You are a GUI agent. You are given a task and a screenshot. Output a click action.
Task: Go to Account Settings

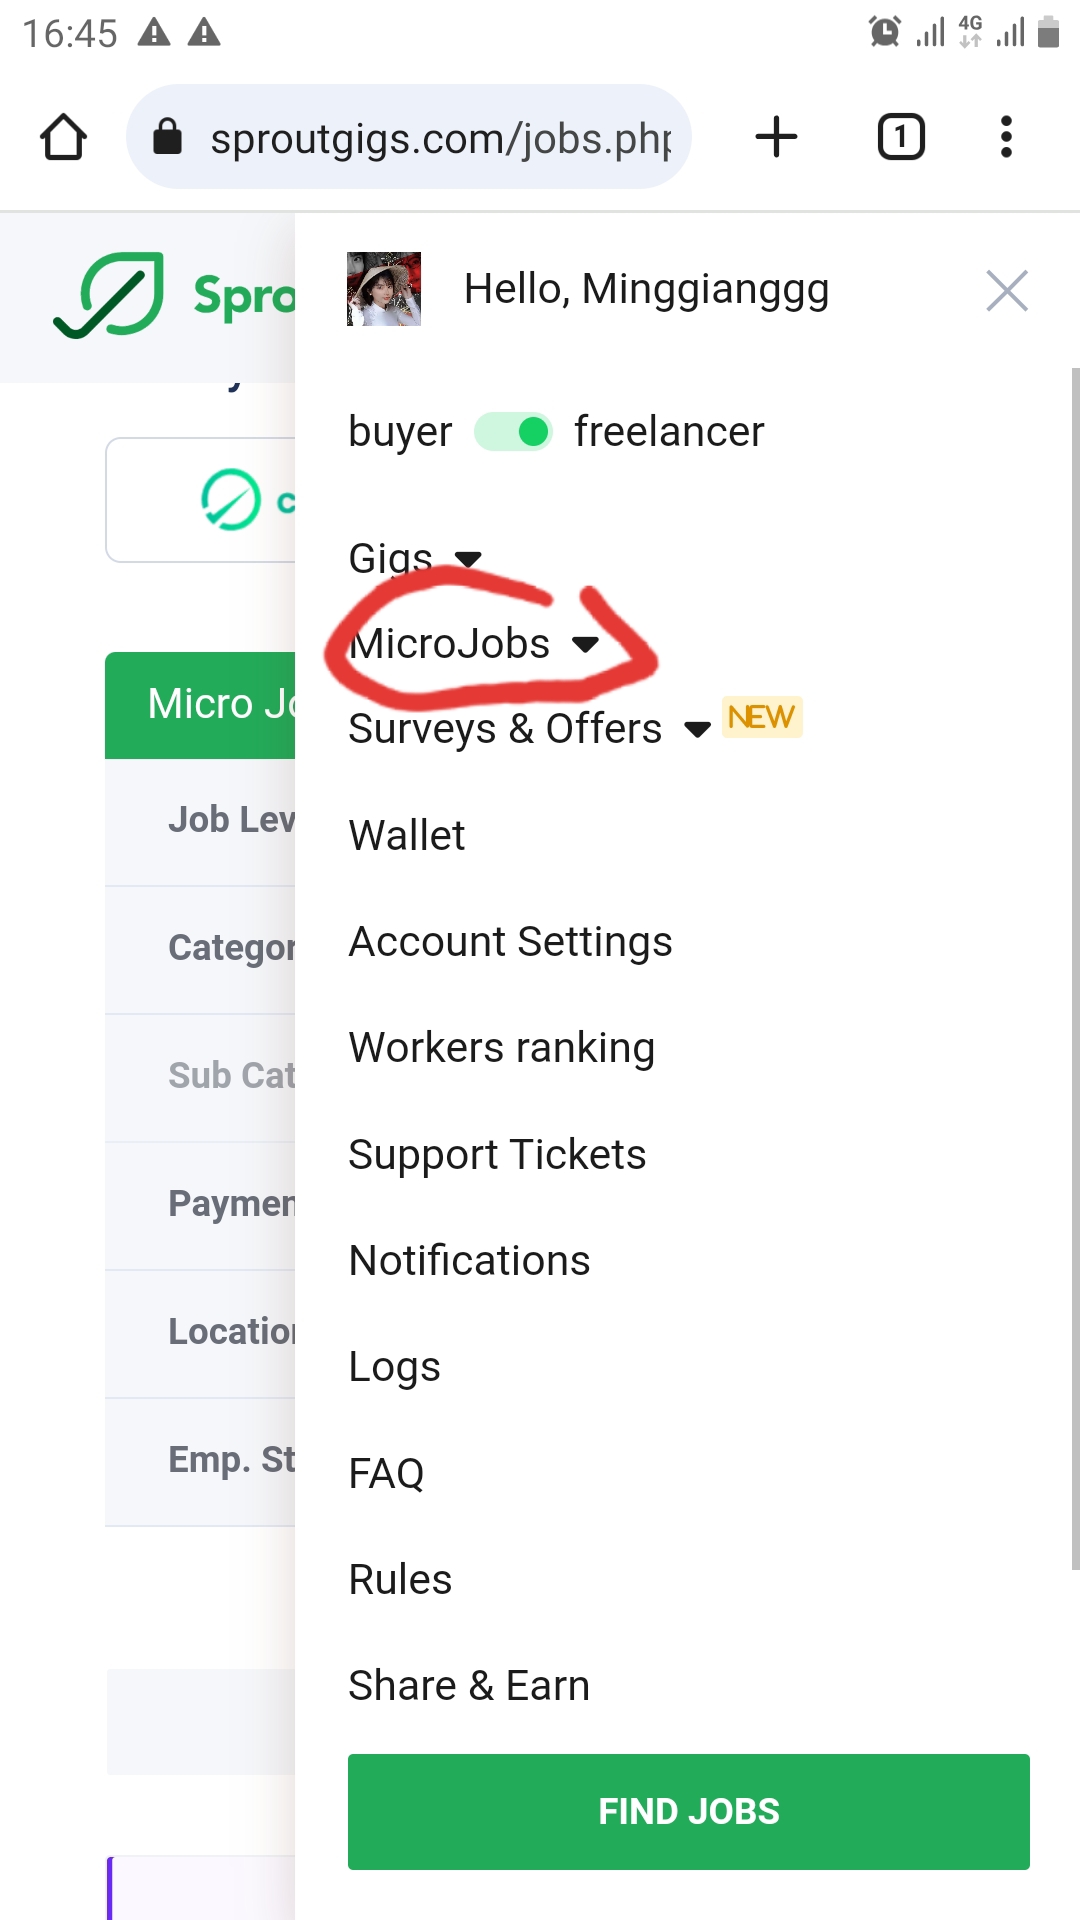[510, 942]
